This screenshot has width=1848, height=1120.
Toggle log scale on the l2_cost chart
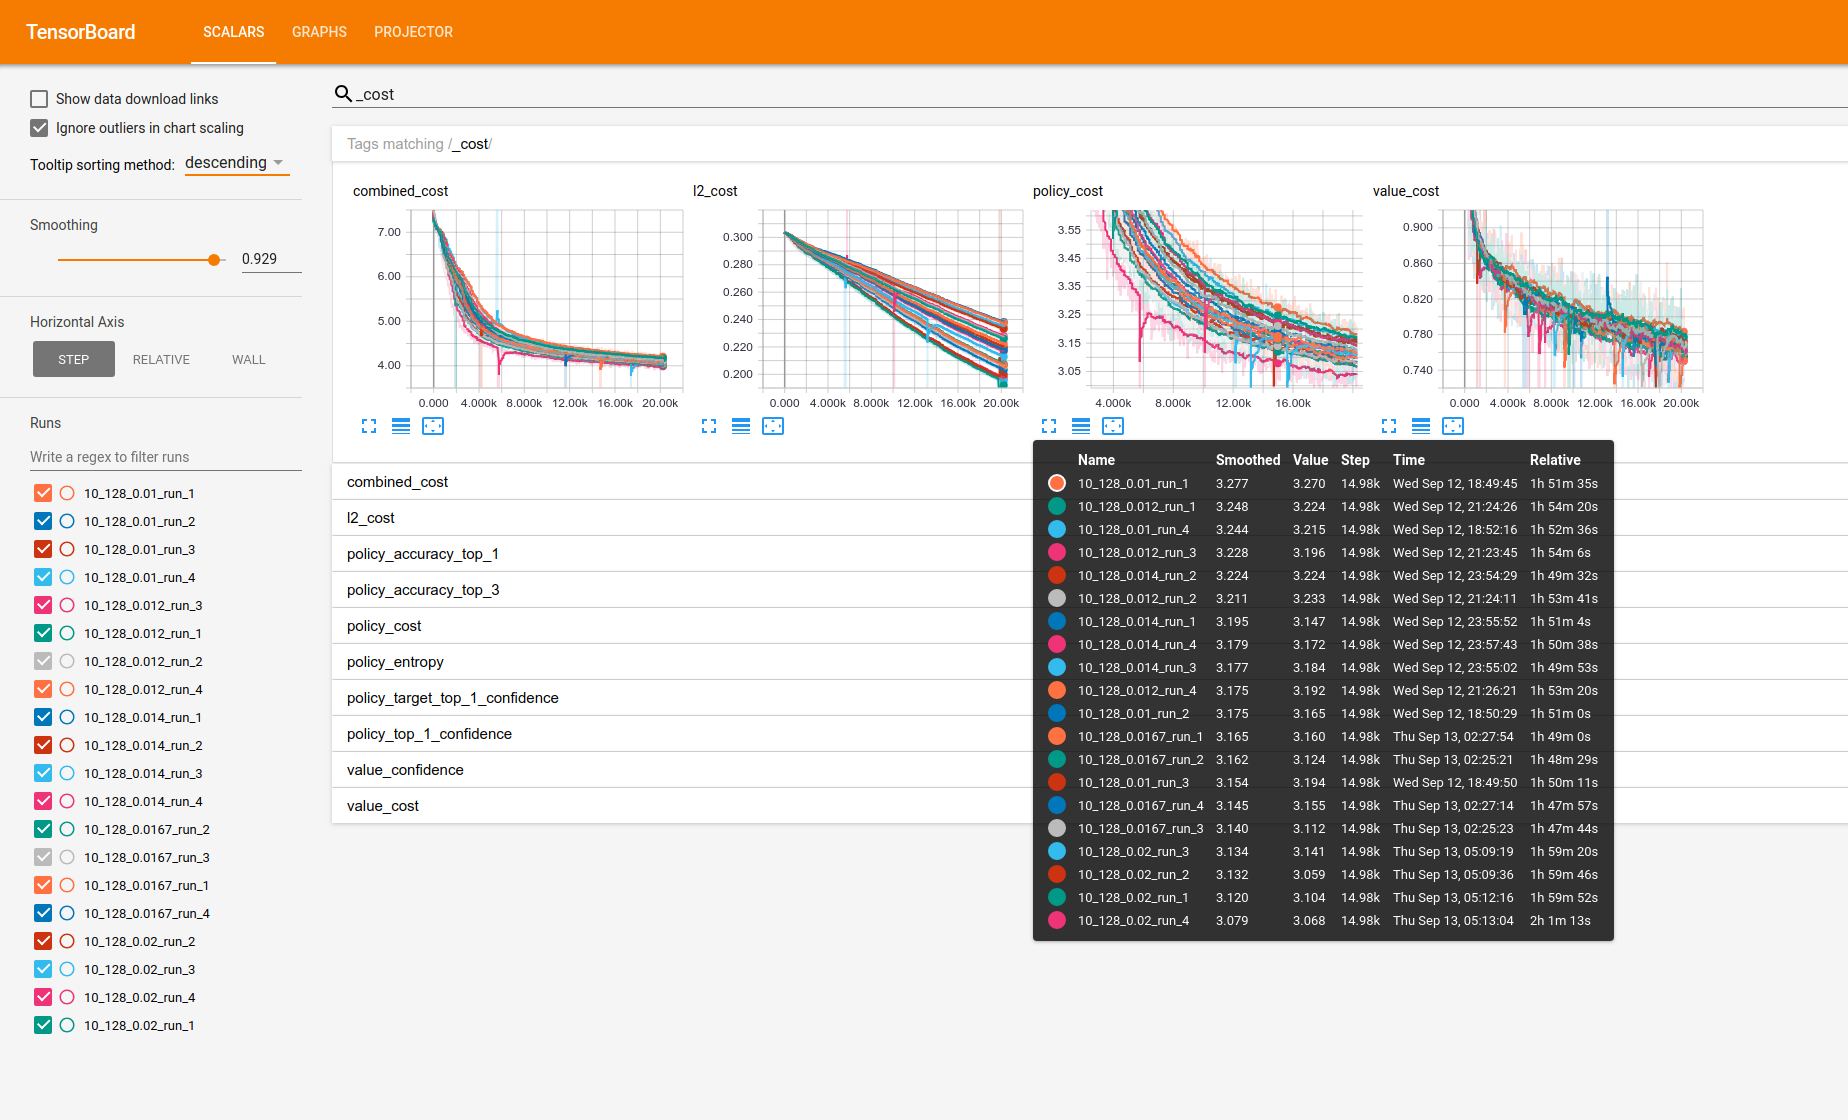740,426
